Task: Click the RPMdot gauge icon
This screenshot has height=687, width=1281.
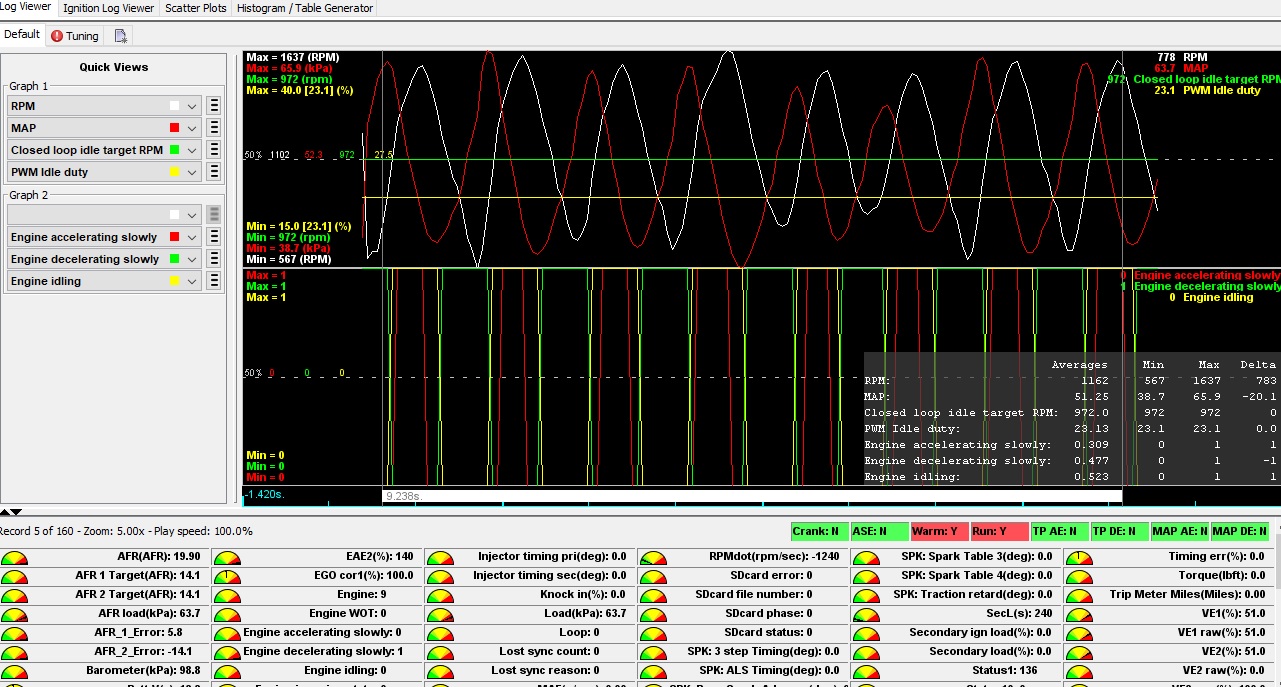Action: click(652, 557)
